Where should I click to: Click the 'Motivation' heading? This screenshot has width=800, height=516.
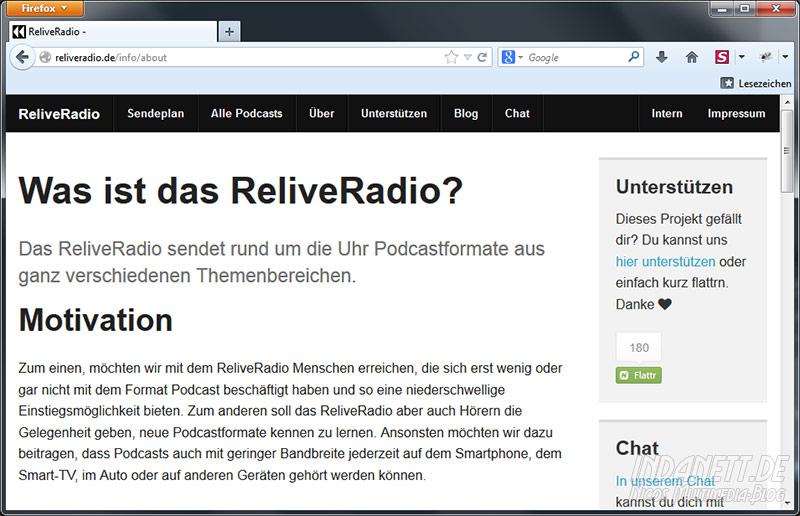click(95, 320)
